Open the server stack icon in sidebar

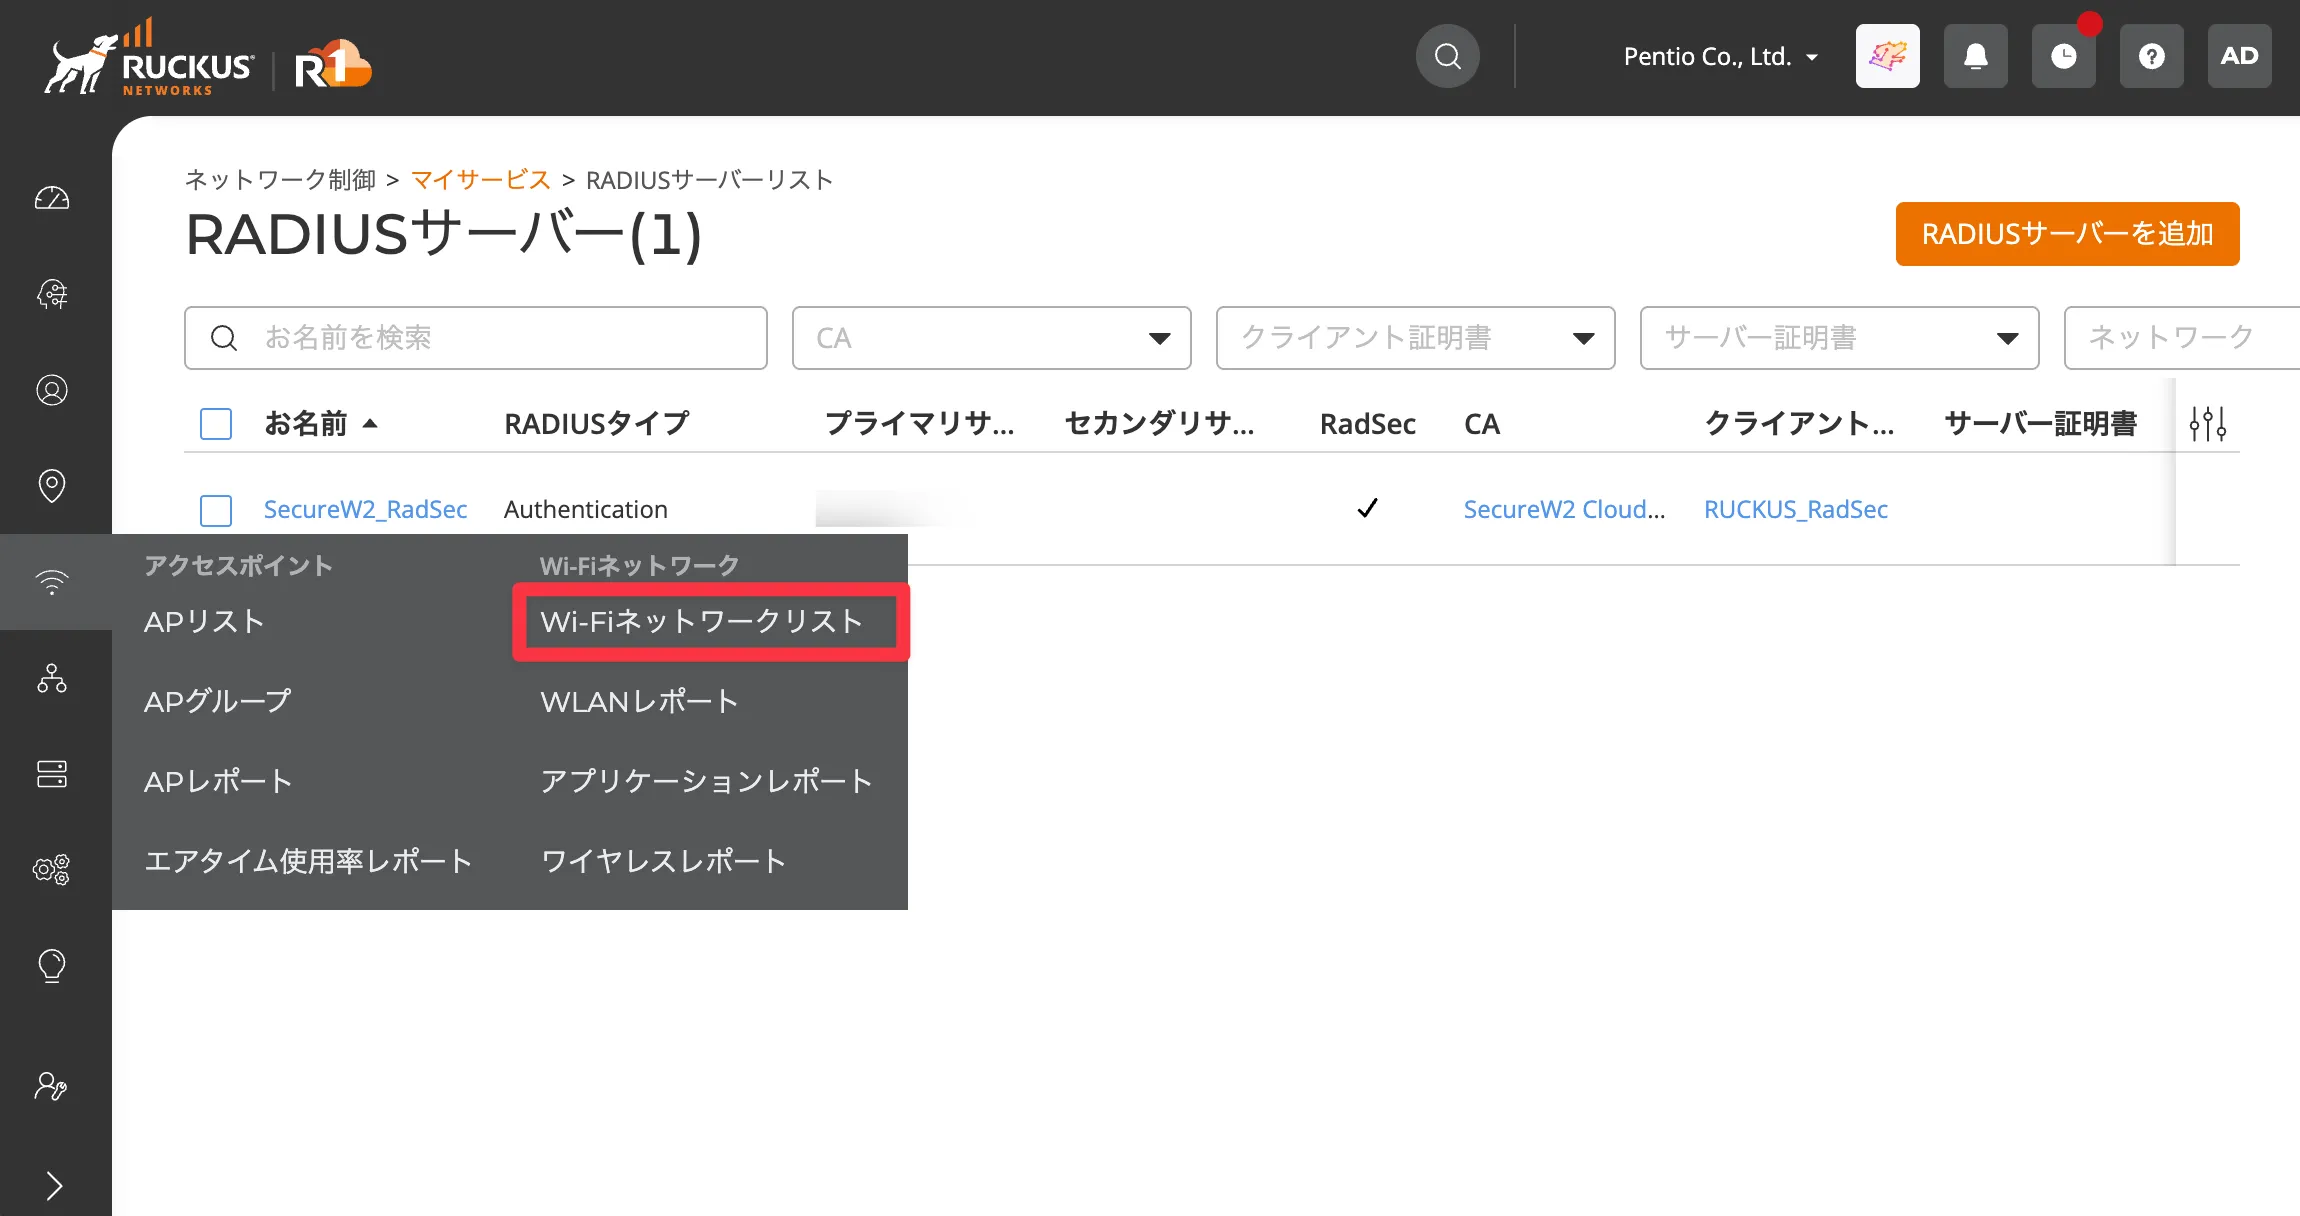(52, 774)
